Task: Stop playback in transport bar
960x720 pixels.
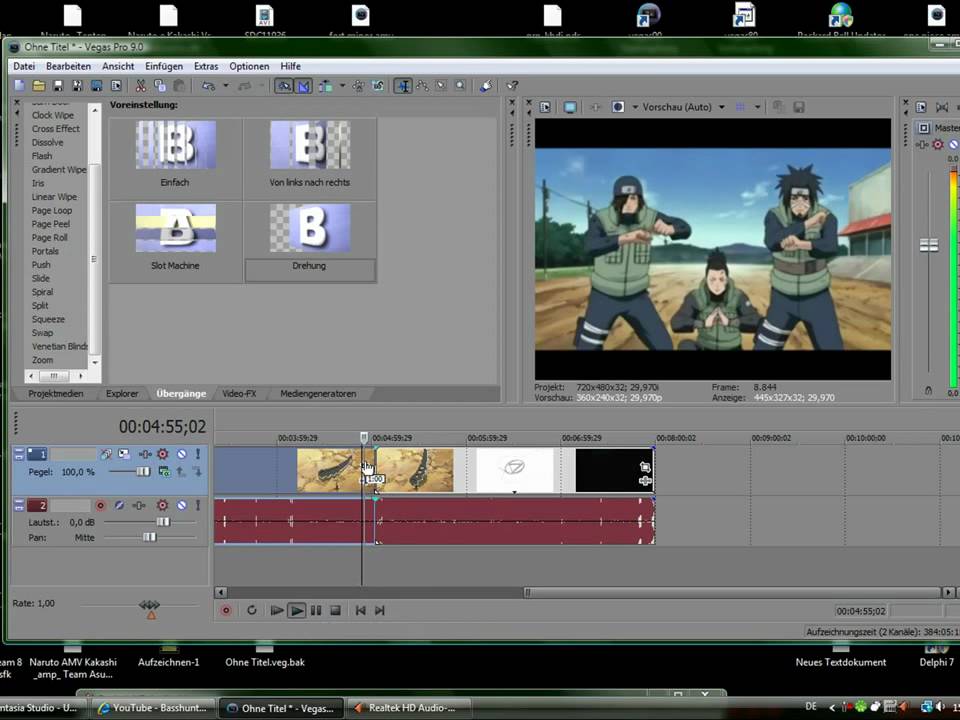Action: tap(336, 610)
